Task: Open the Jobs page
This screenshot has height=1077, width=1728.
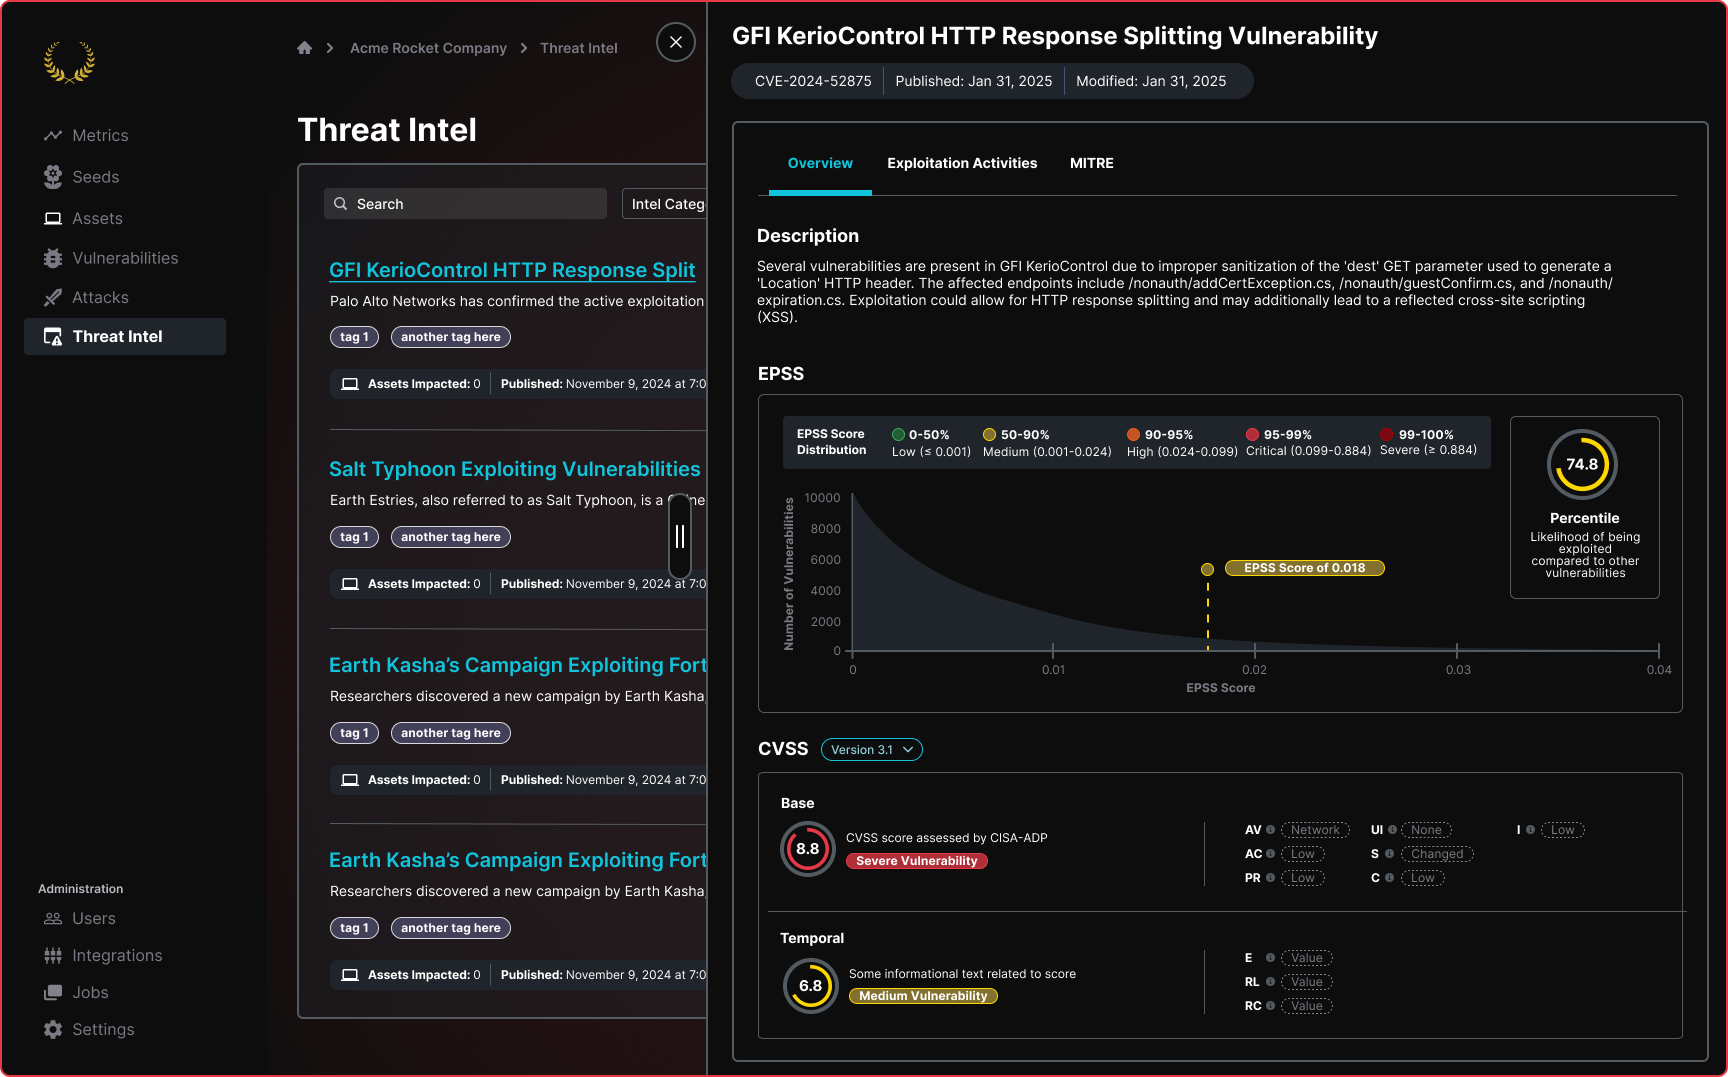Action: coord(90,992)
